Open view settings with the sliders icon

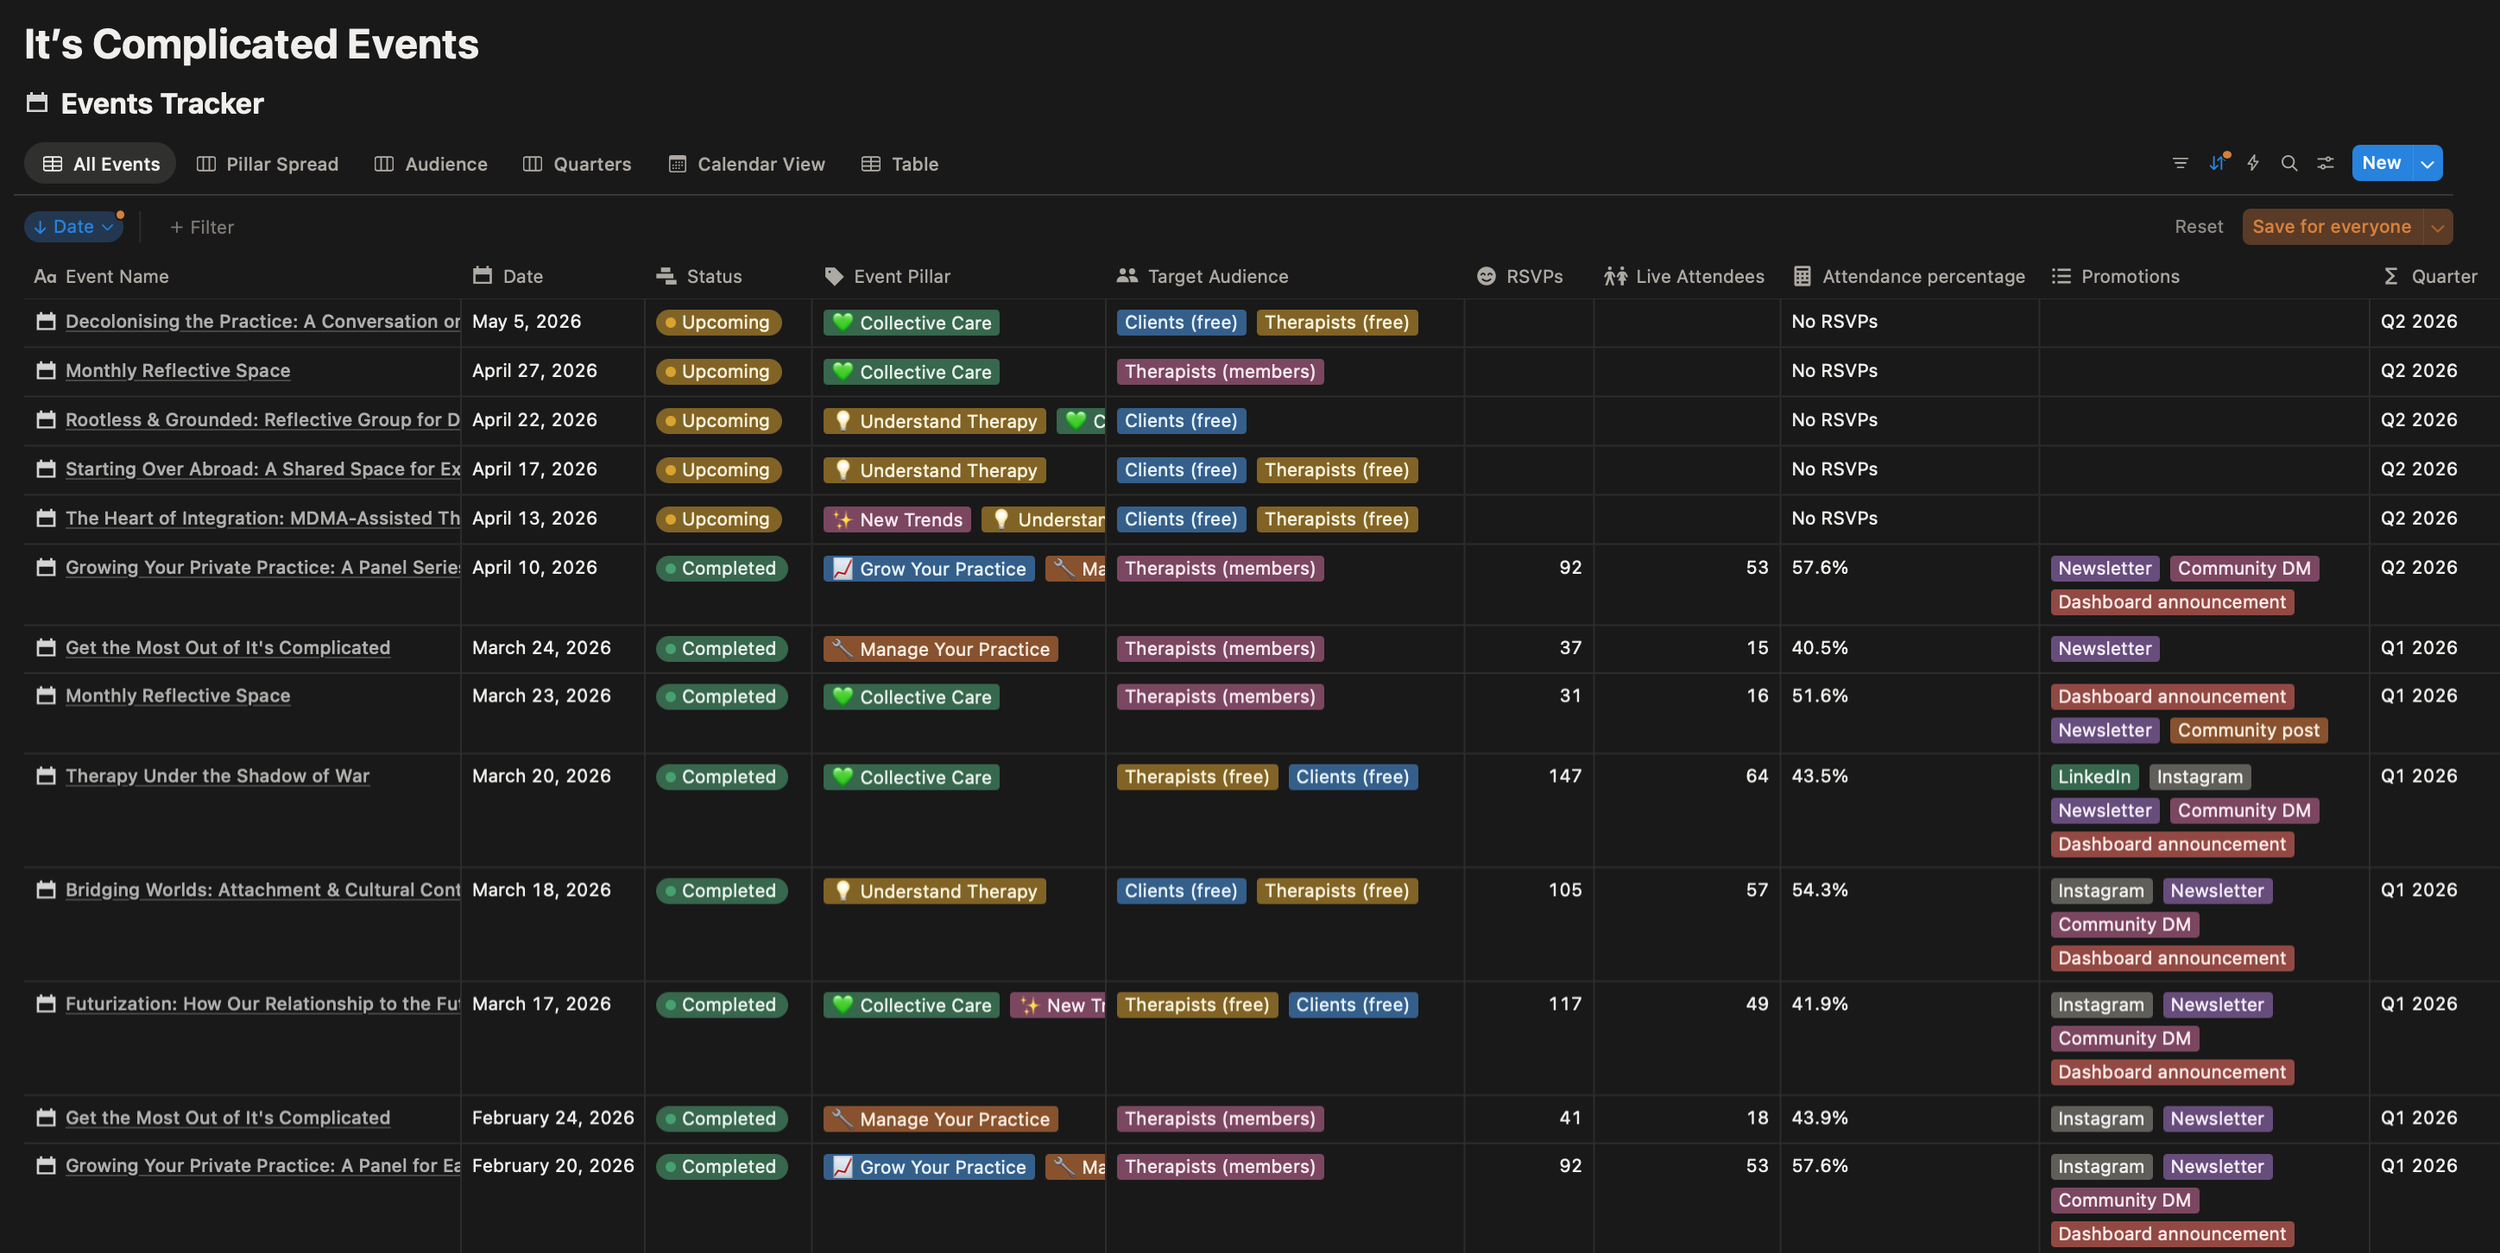[2324, 163]
